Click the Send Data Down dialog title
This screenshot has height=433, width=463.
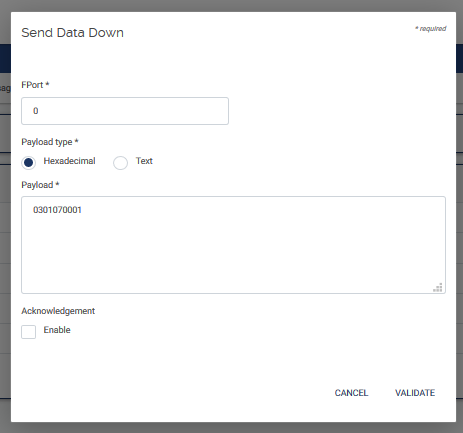(73, 33)
